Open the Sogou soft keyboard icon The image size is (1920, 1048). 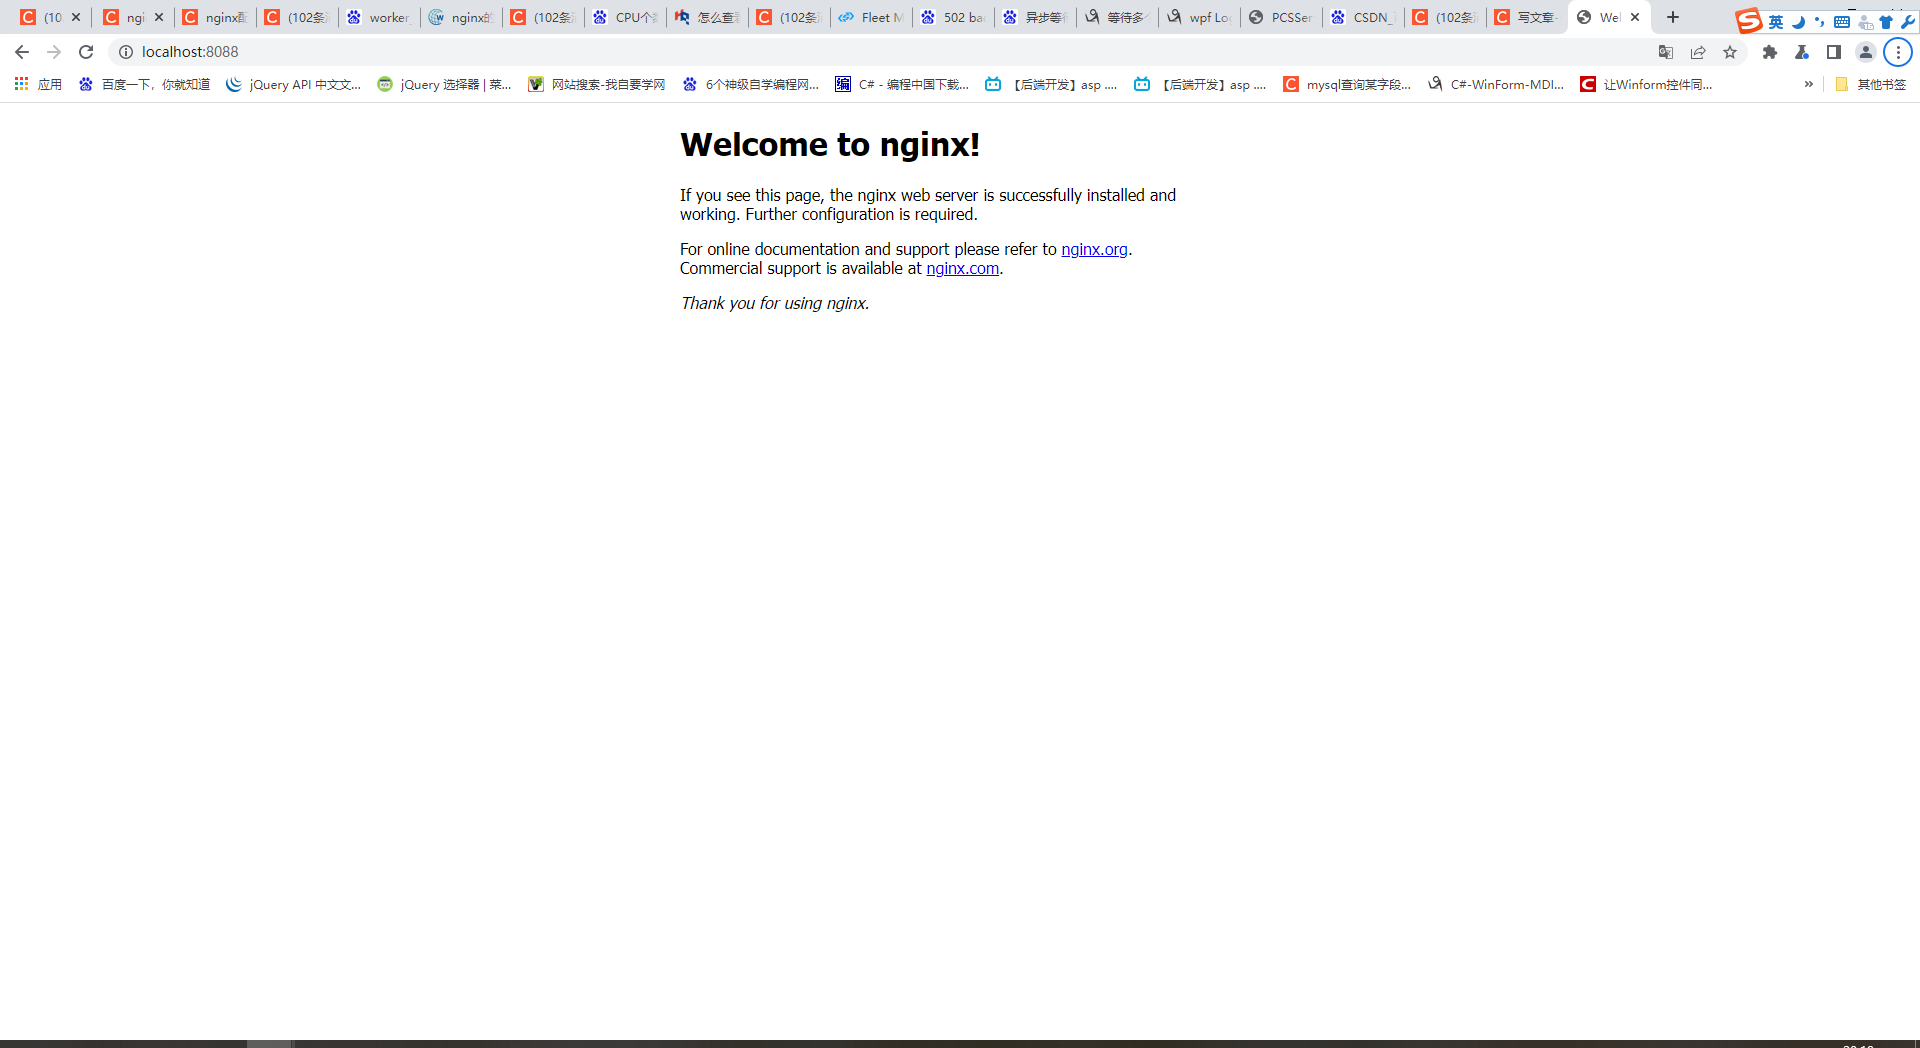(x=1842, y=22)
